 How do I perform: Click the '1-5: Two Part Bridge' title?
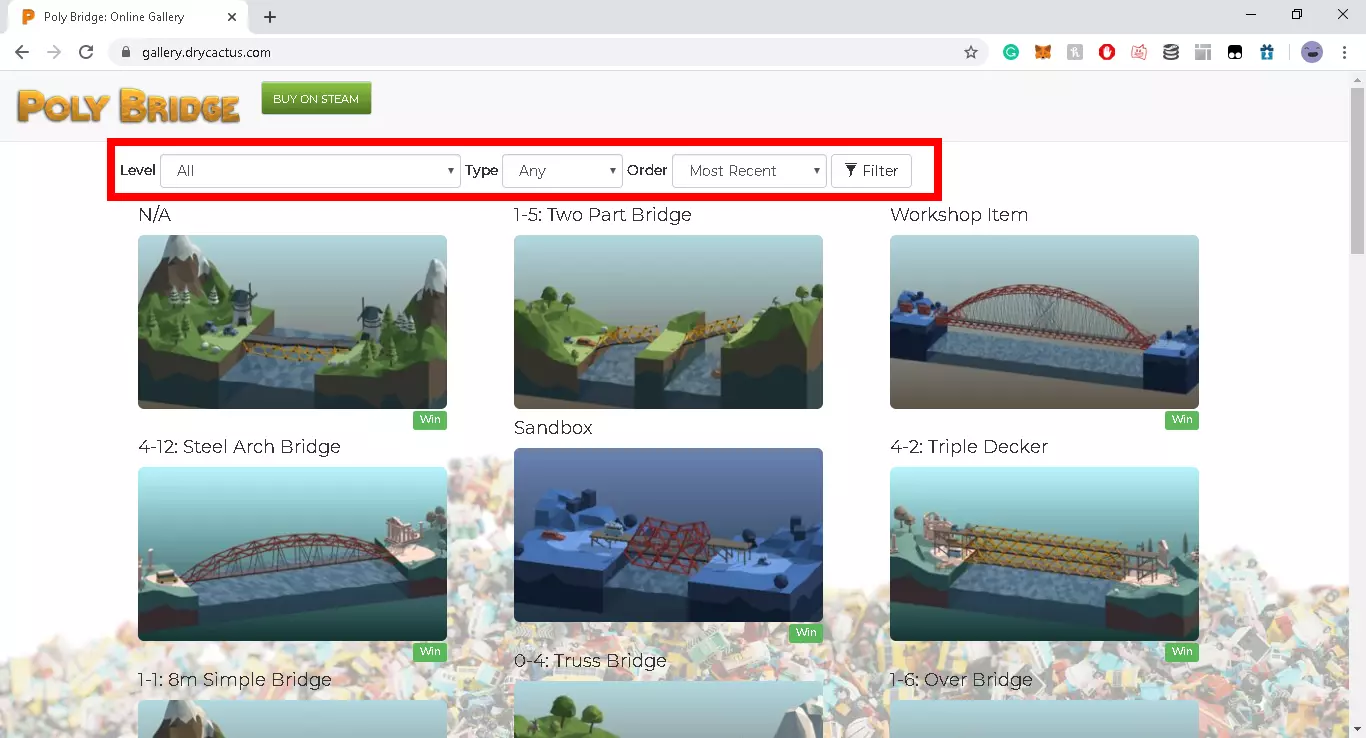[602, 215]
